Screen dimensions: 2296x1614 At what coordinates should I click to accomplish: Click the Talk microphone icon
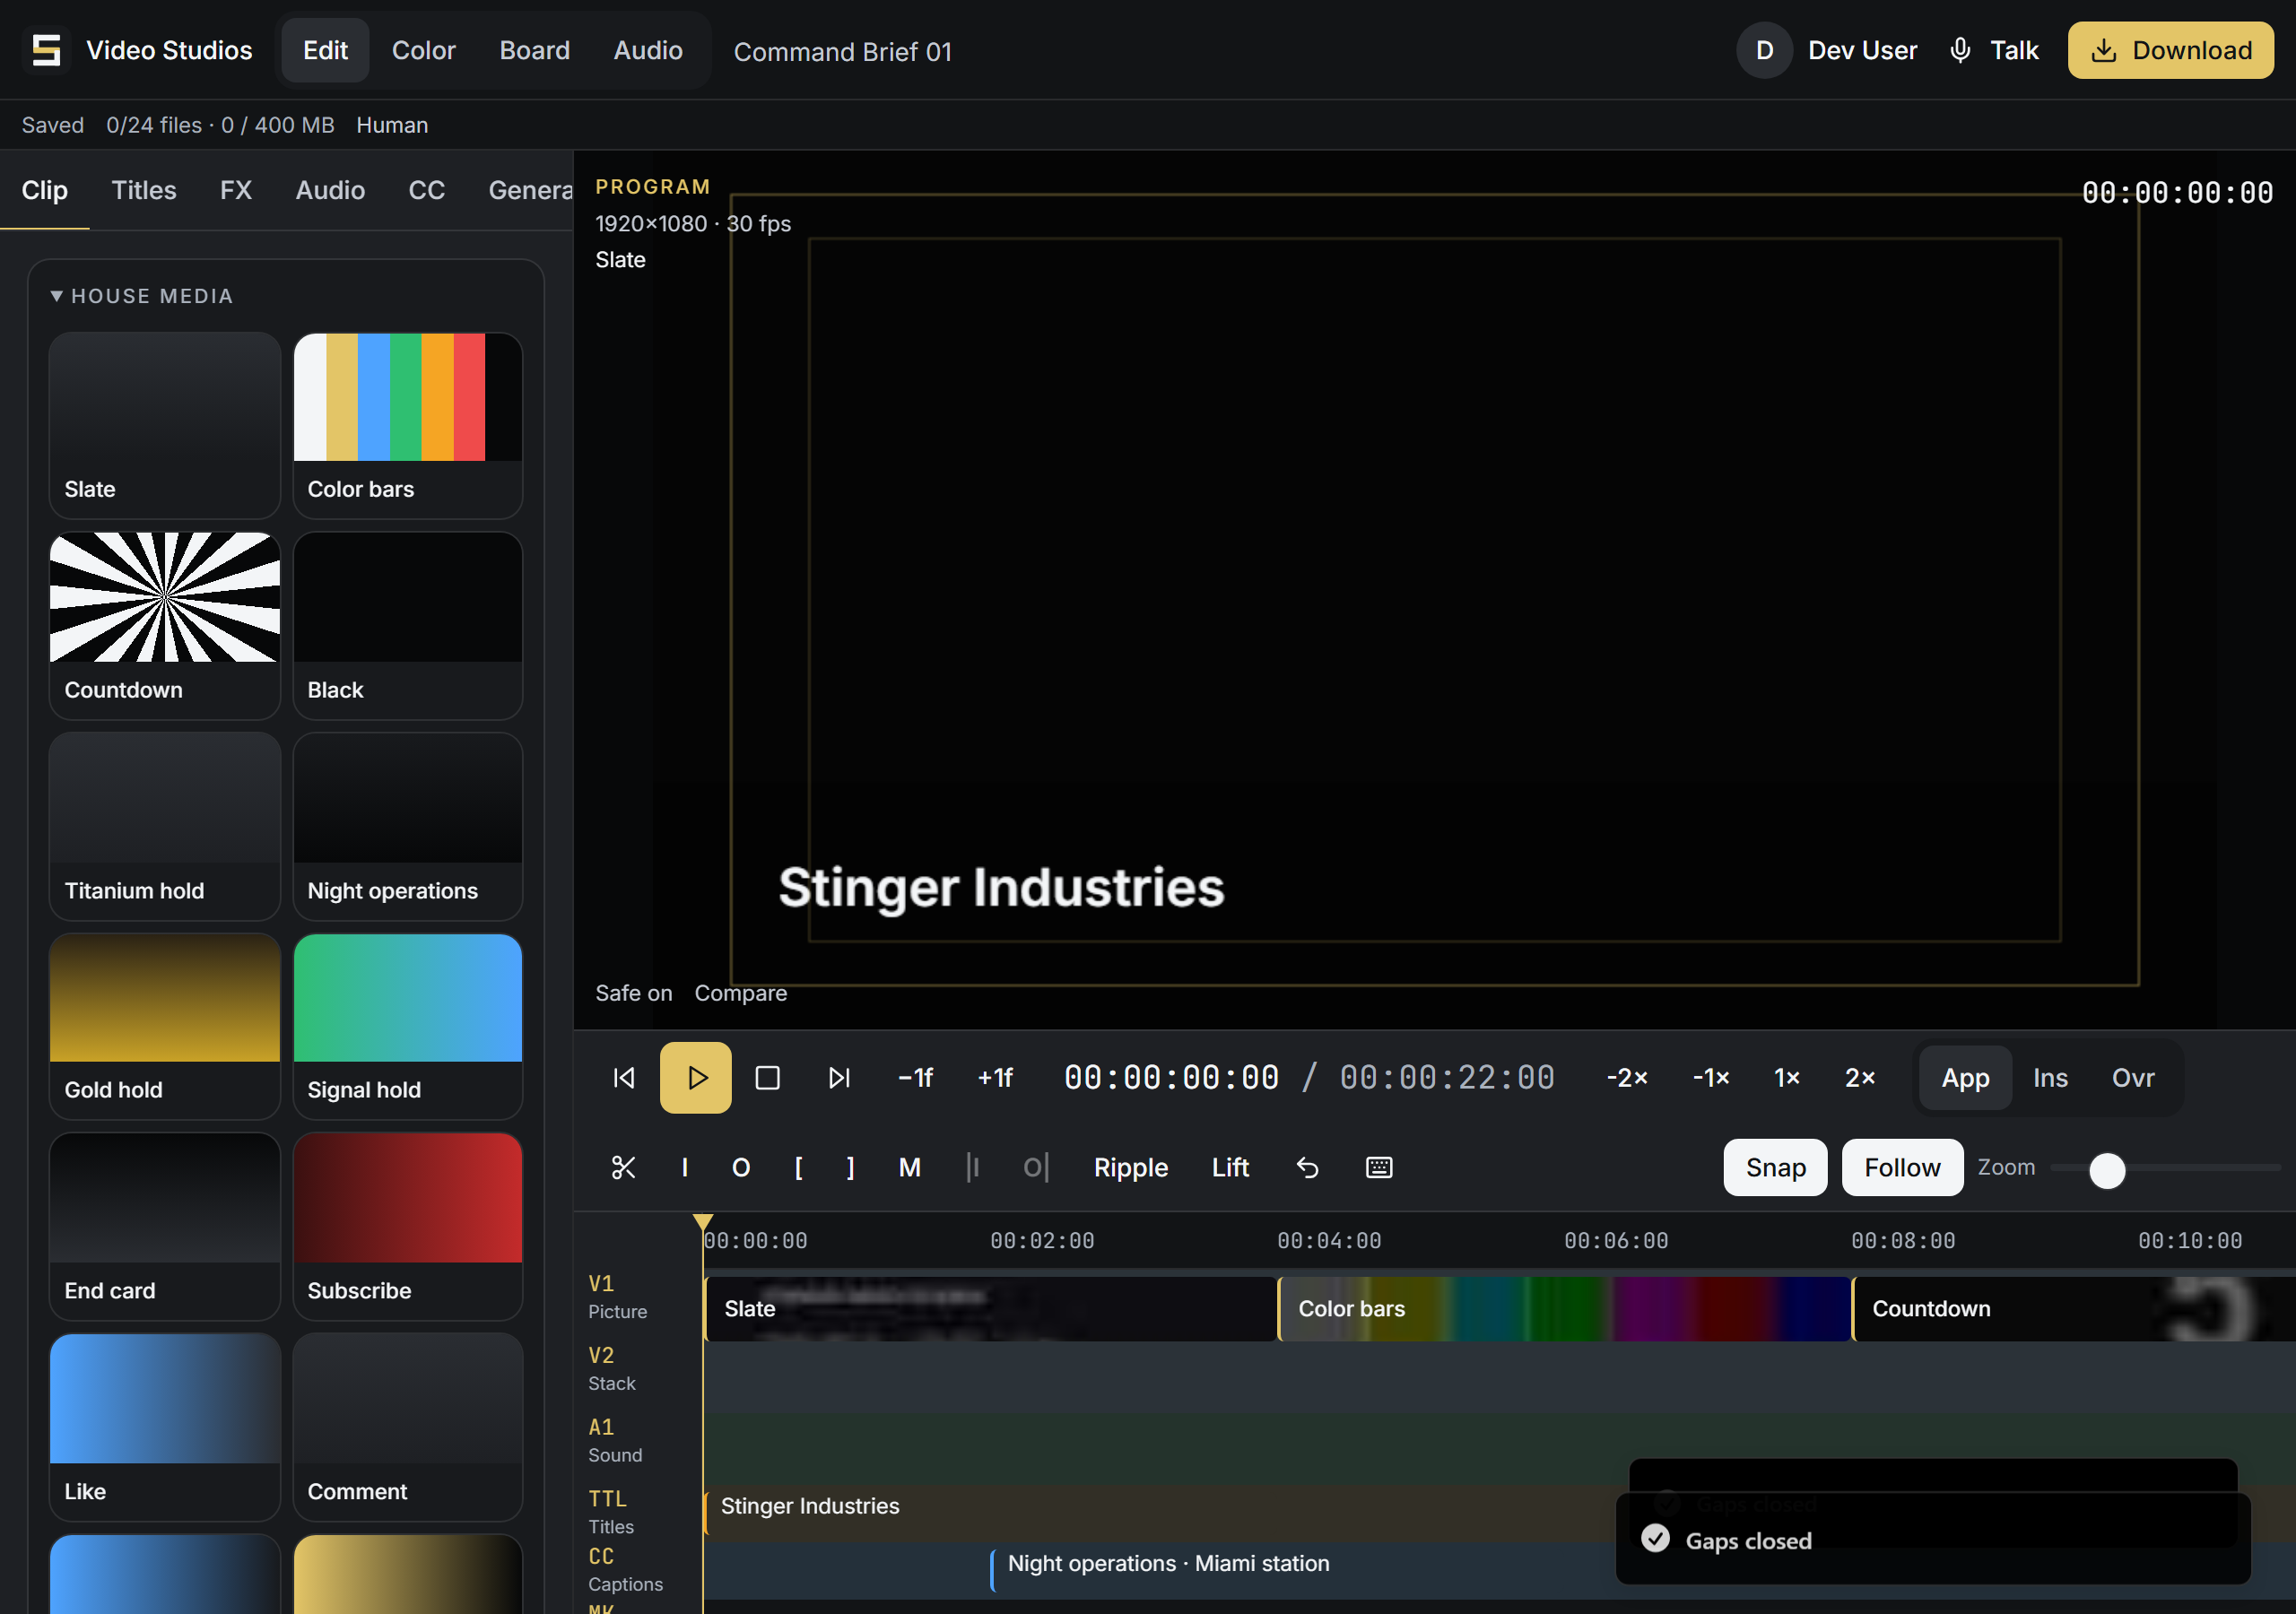pos(1960,50)
